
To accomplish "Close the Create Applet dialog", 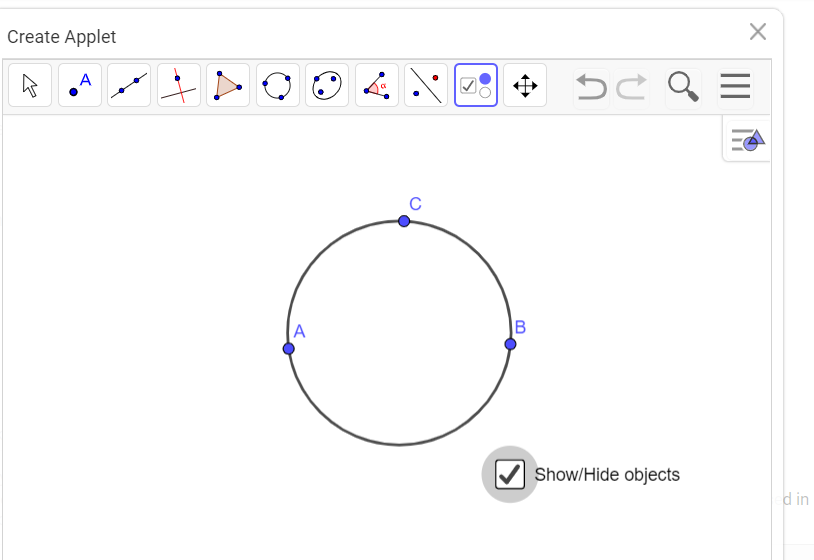I will (758, 32).
